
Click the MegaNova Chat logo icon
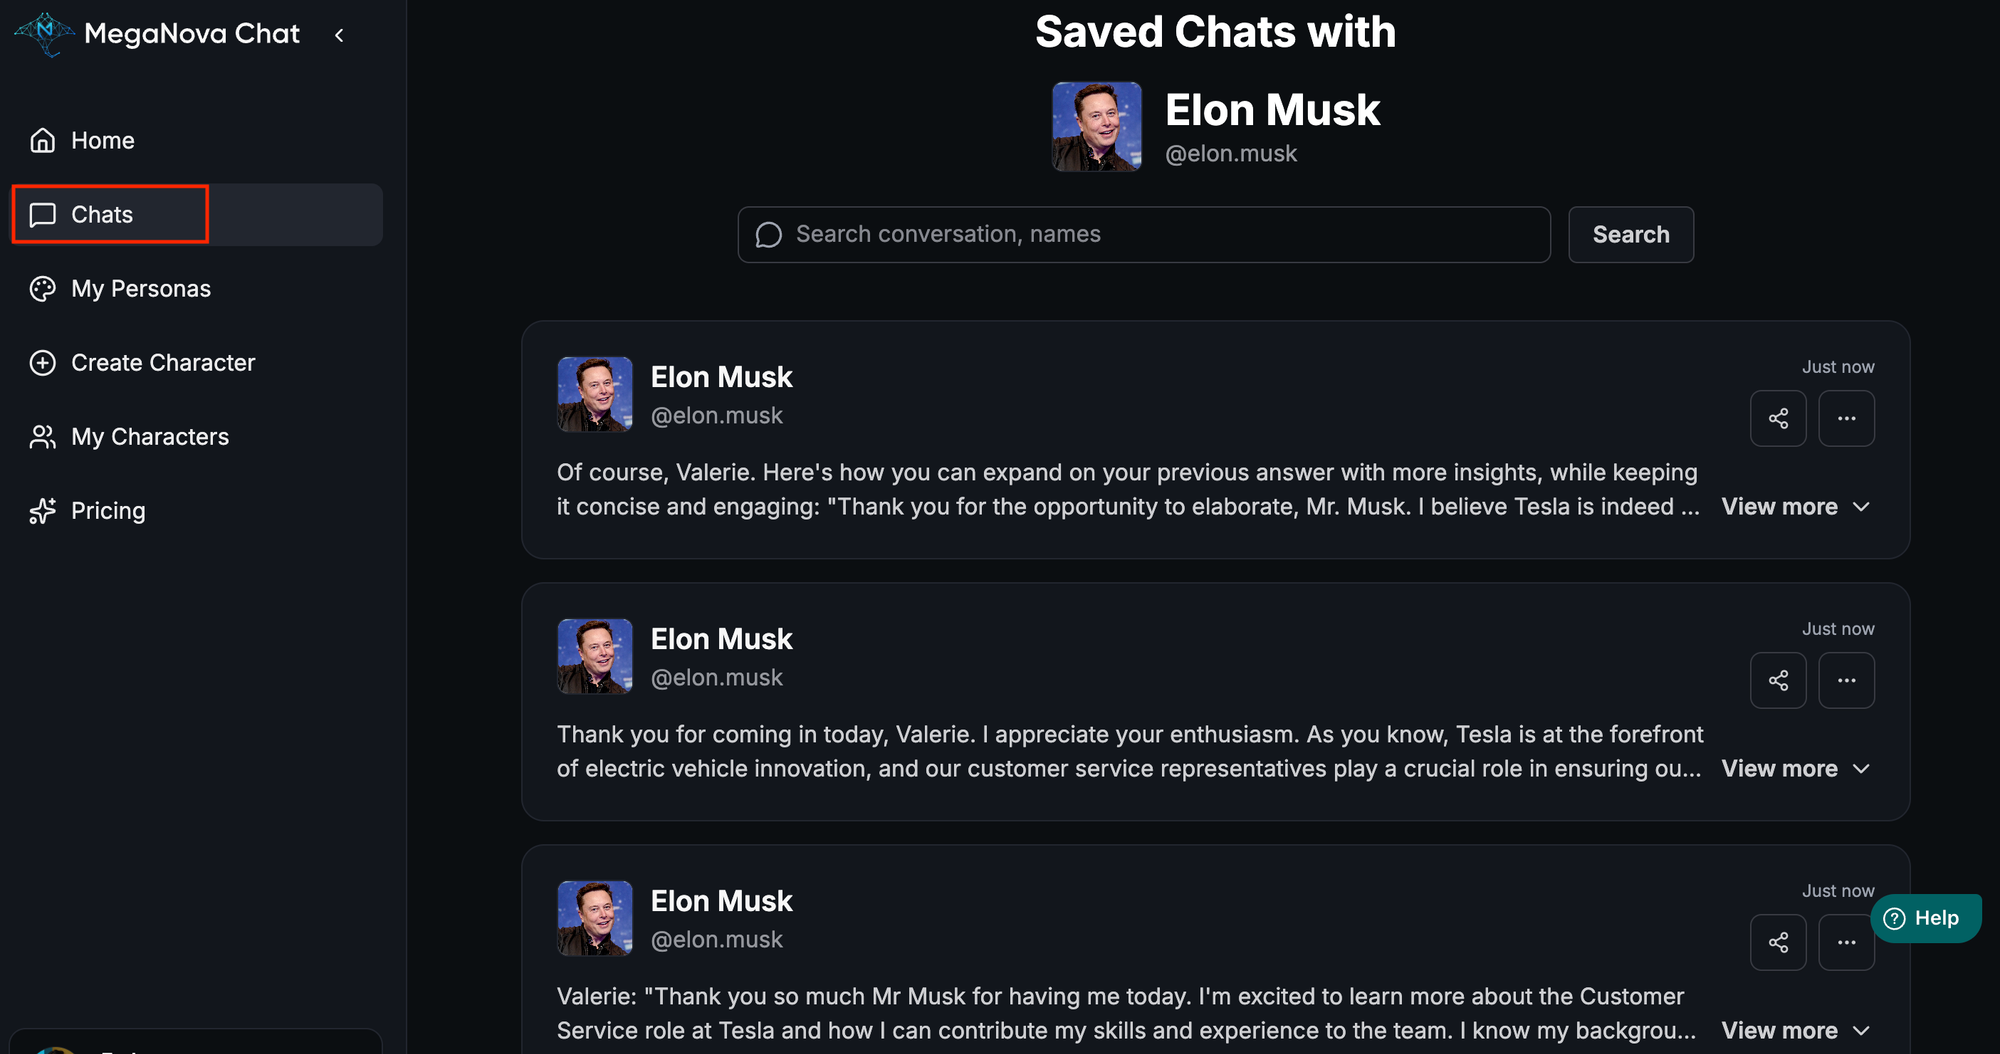coord(44,34)
